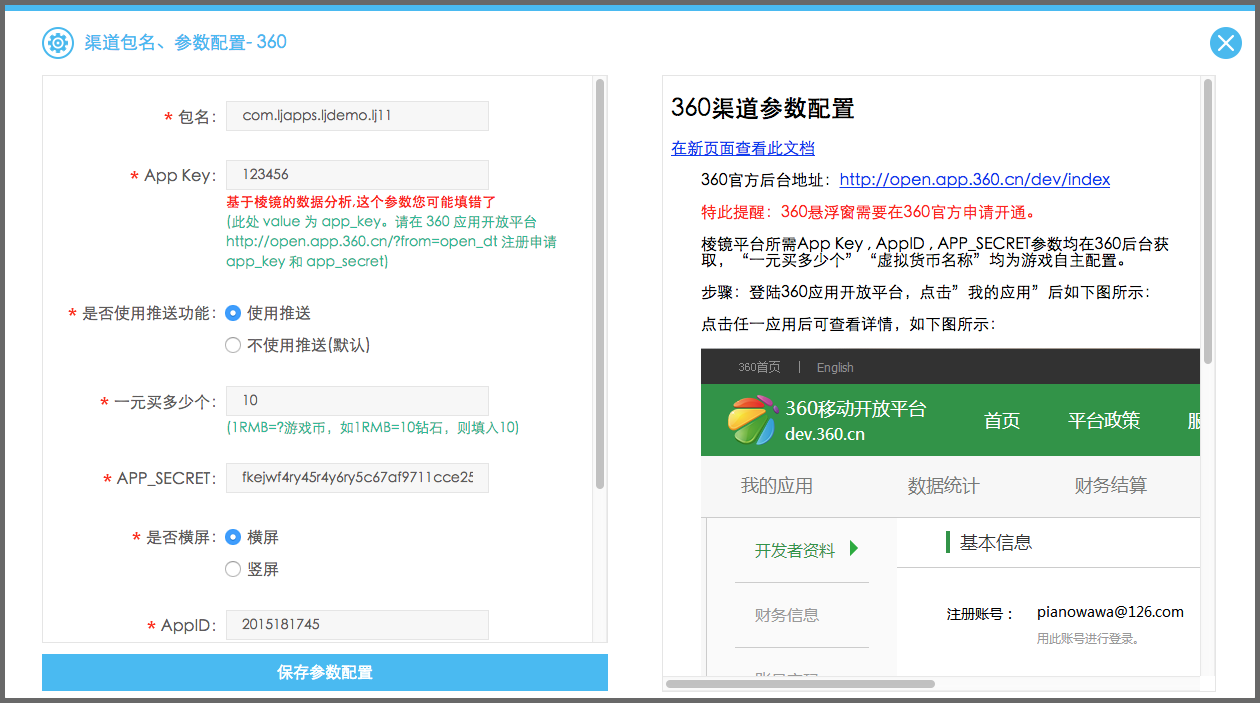Click the 1RMB=?游戏币 hint text
Image resolution: width=1260 pixels, height=703 pixels.
(372, 427)
